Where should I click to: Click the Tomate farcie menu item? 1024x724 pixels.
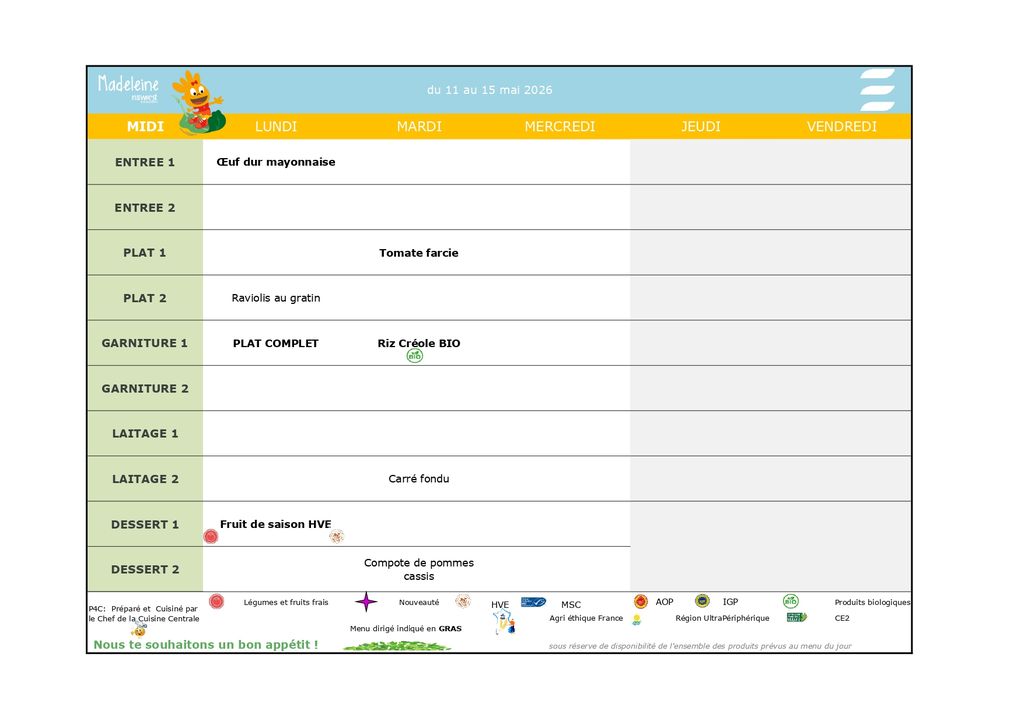pyautogui.click(x=419, y=253)
